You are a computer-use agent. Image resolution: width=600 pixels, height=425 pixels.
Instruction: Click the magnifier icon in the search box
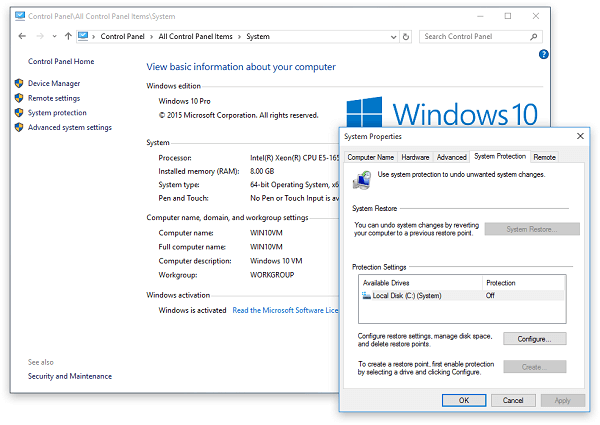click(535, 36)
